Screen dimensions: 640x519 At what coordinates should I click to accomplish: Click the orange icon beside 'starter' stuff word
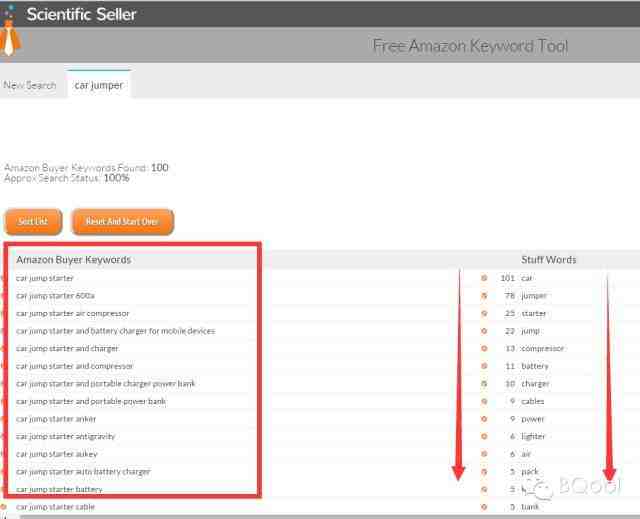tap(484, 313)
